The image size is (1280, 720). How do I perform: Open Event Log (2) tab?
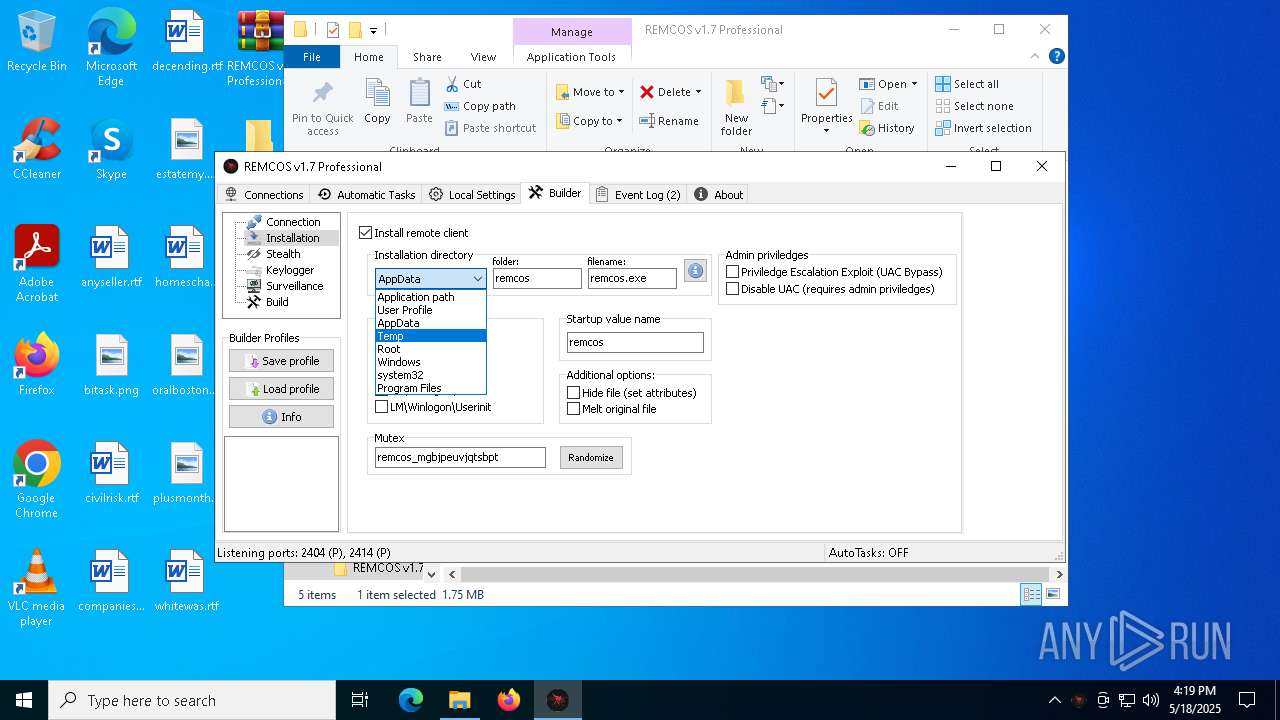coord(638,194)
